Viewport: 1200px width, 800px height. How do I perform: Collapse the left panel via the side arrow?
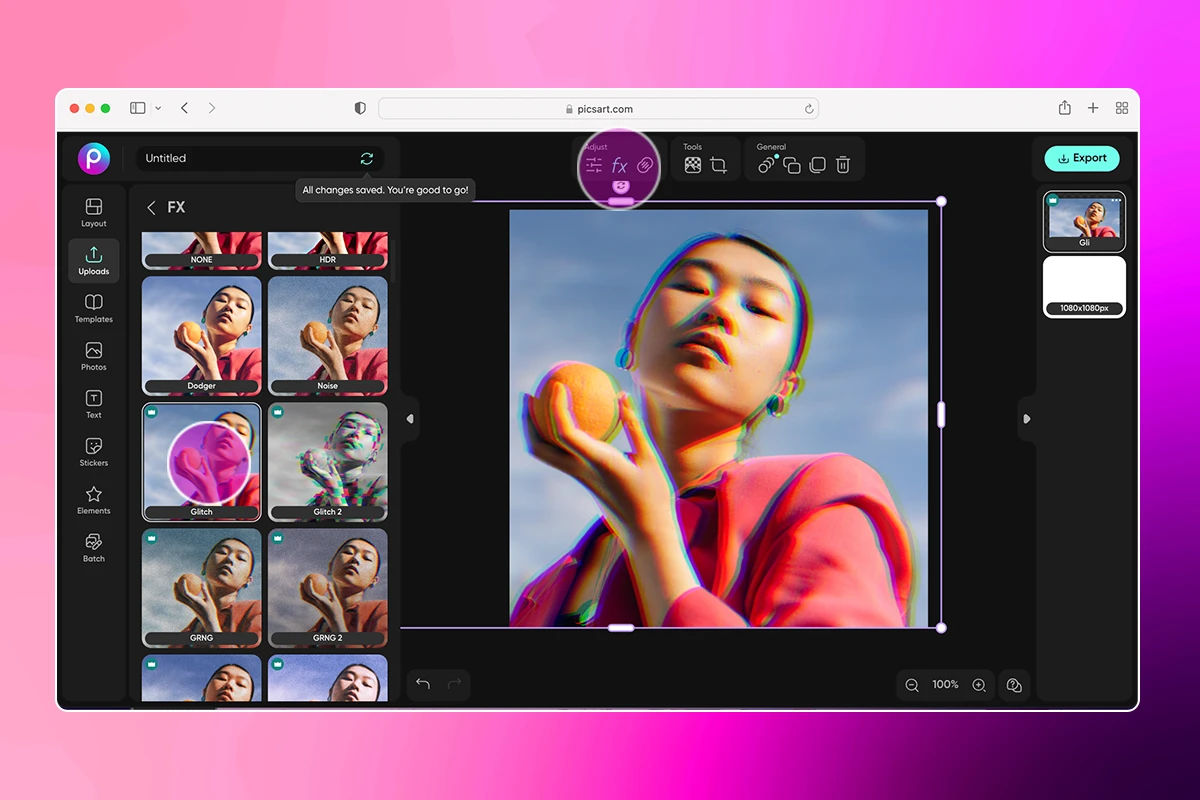point(409,420)
